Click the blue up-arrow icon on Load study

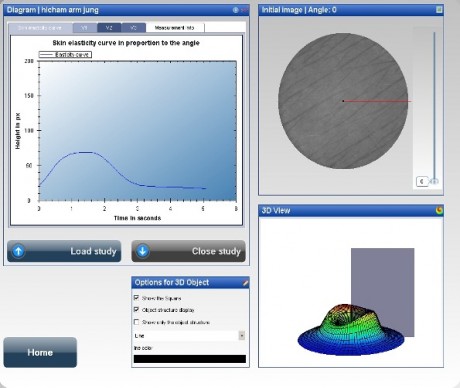[19, 251]
